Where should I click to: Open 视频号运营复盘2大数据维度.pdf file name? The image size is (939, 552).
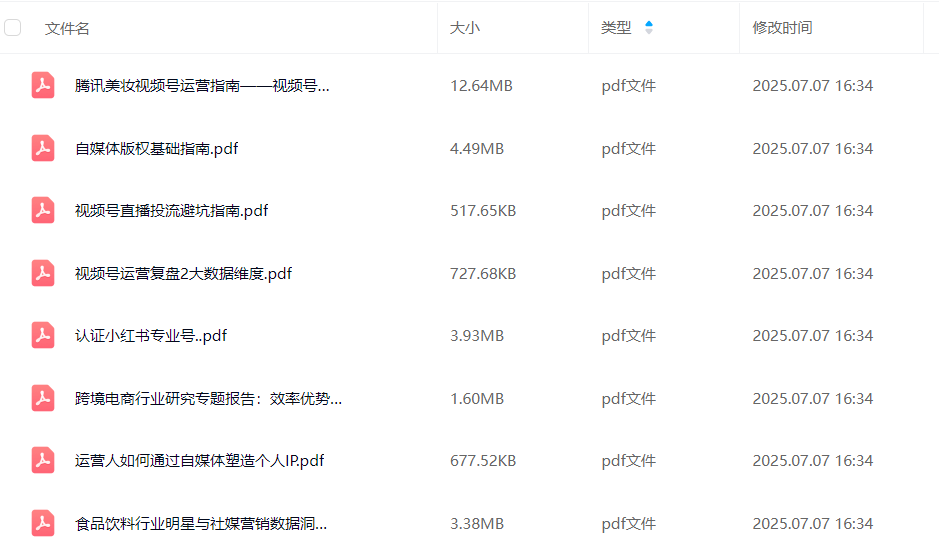coord(183,274)
